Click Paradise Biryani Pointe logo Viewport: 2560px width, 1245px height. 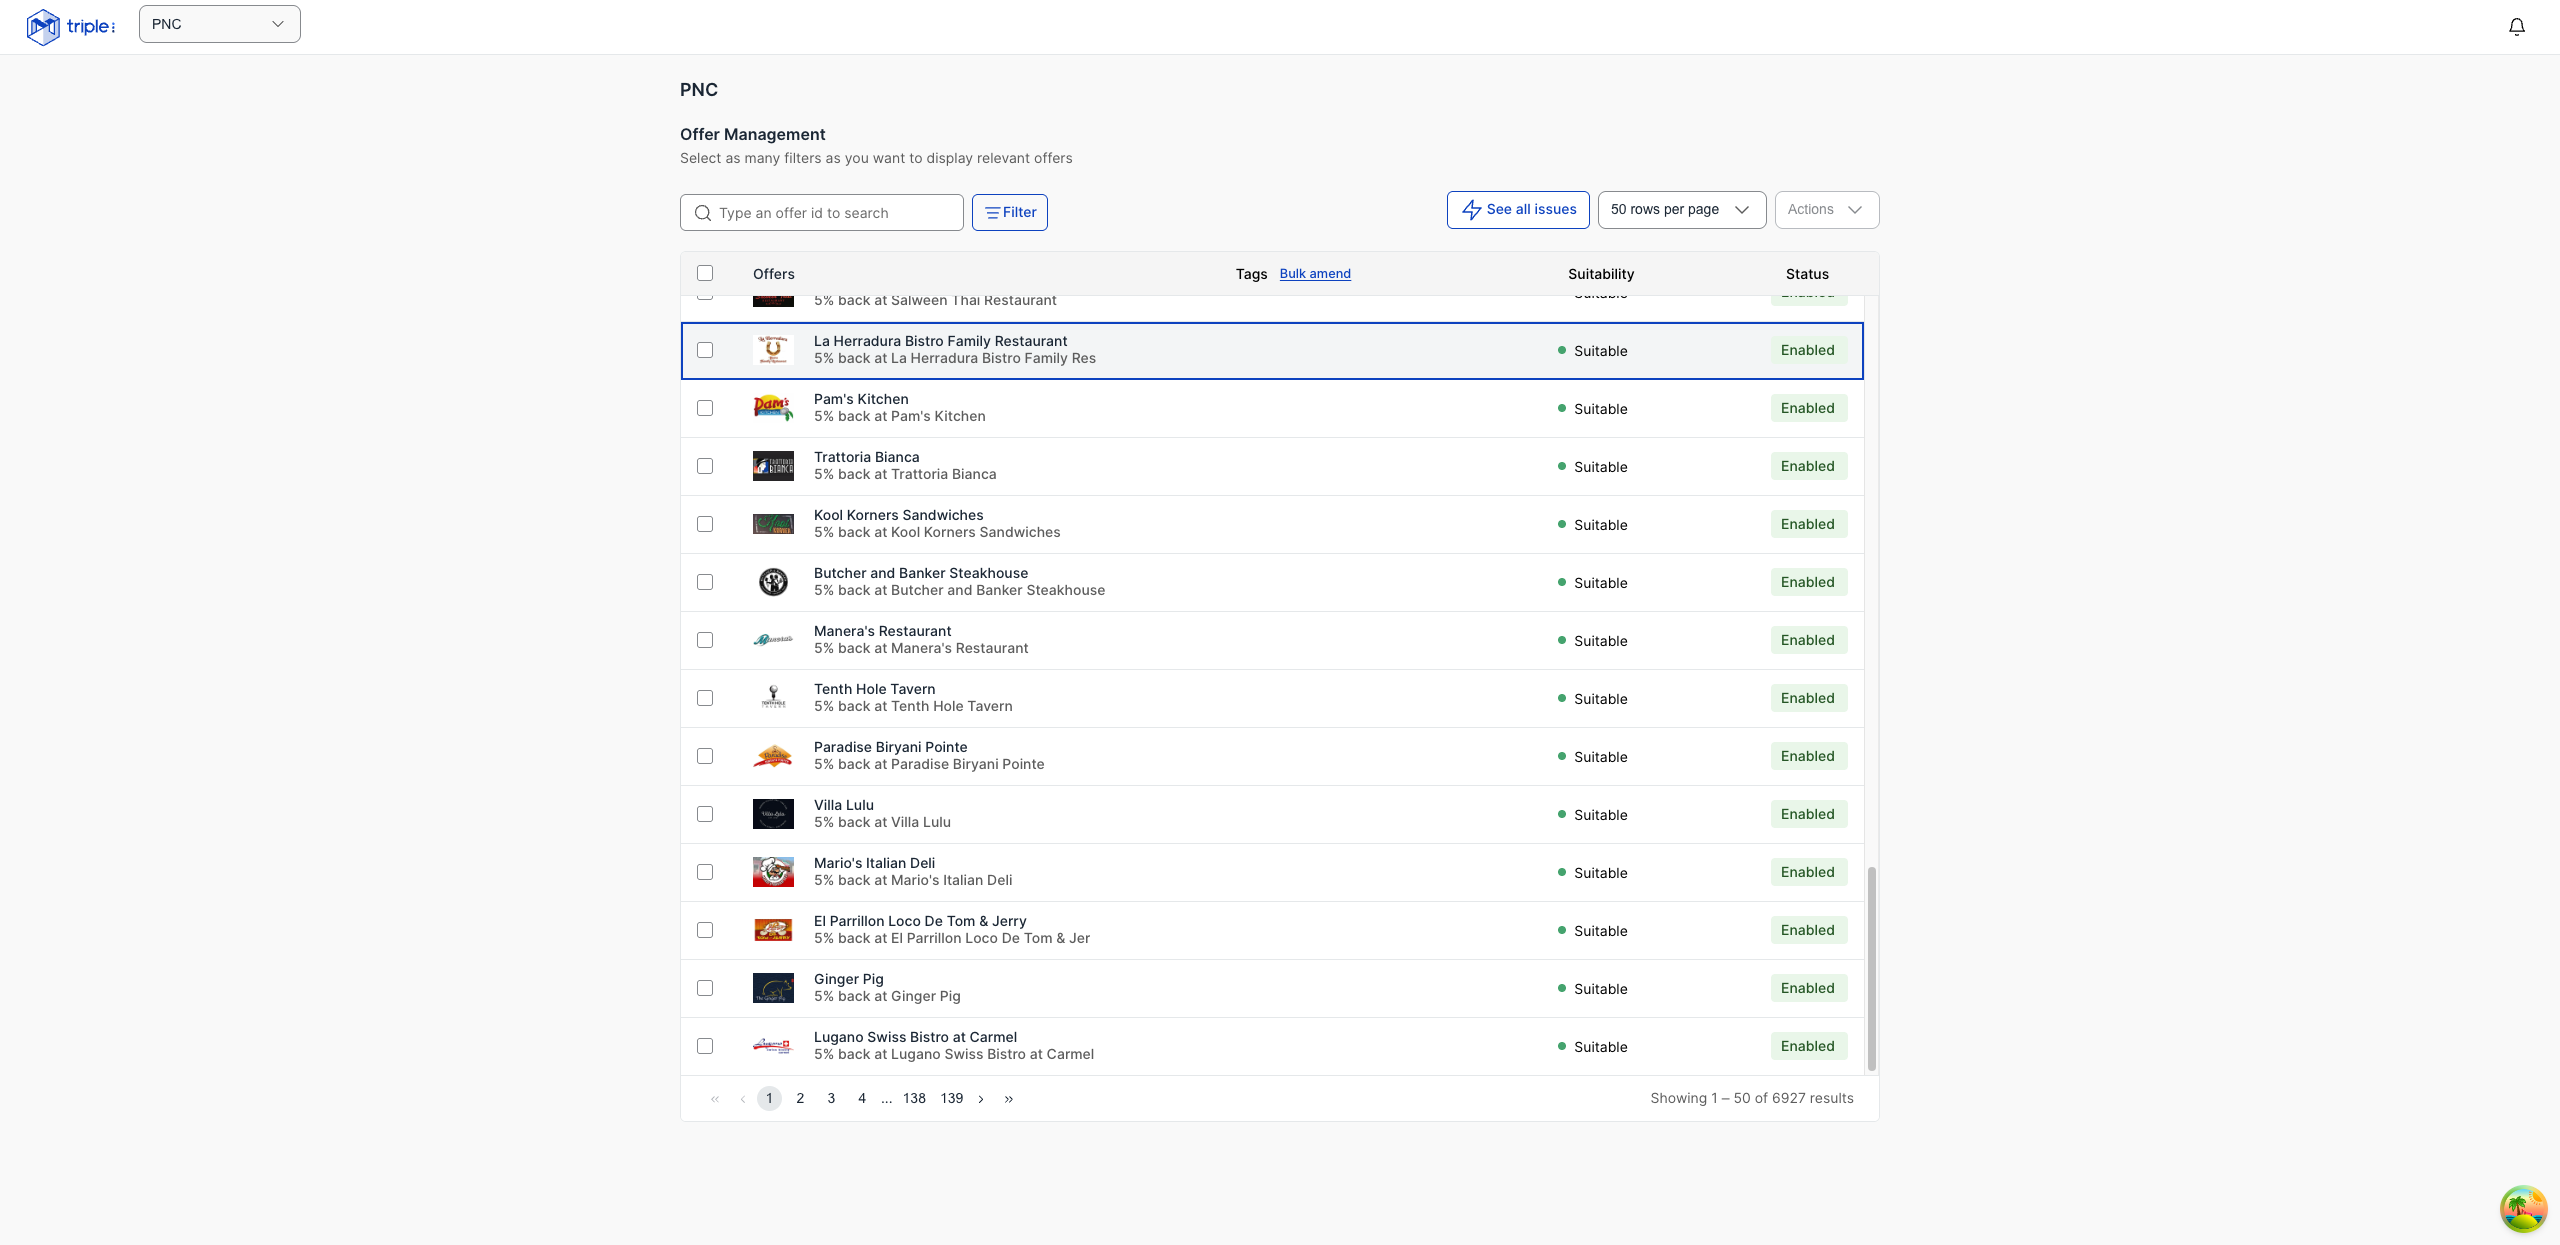(x=773, y=756)
